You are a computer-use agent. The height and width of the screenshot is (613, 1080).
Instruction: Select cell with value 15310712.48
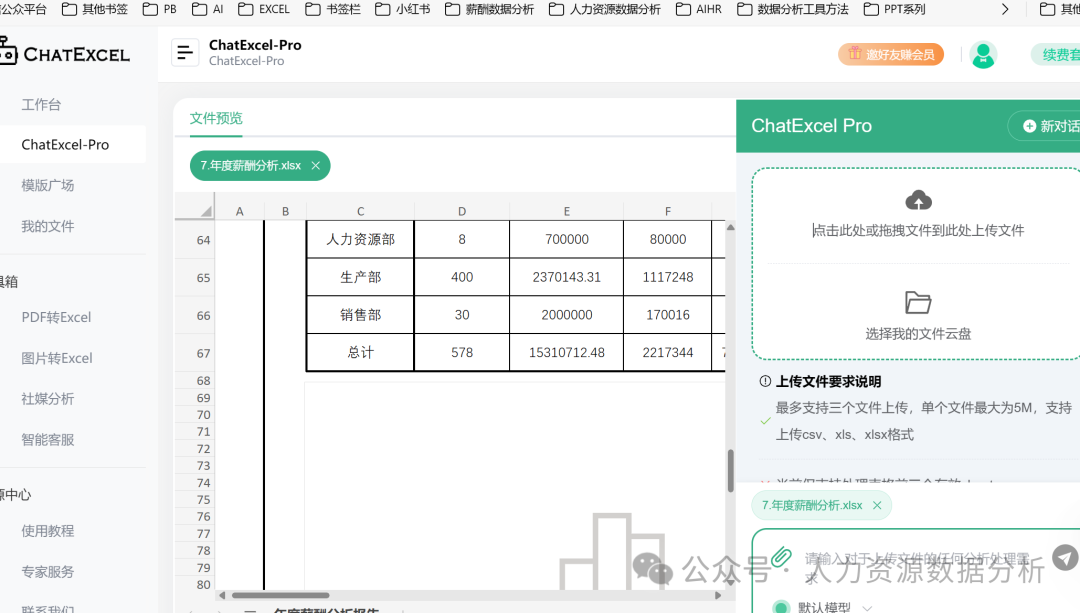click(567, 353)
